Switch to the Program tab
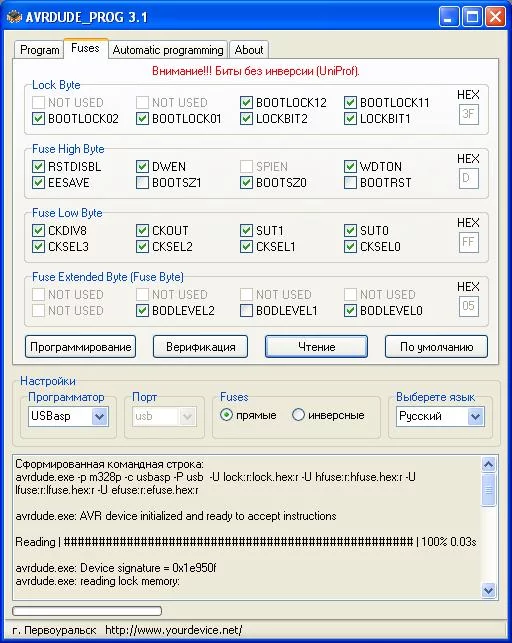The height and width of the screenshot is (643, 512). [39, 50]
